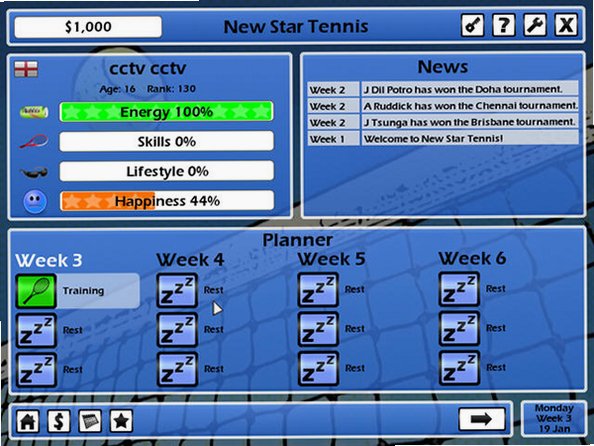The width and height of the screenshot is (594, 446).
Task: Open help with the question mark icon
Action: (503, 25)
